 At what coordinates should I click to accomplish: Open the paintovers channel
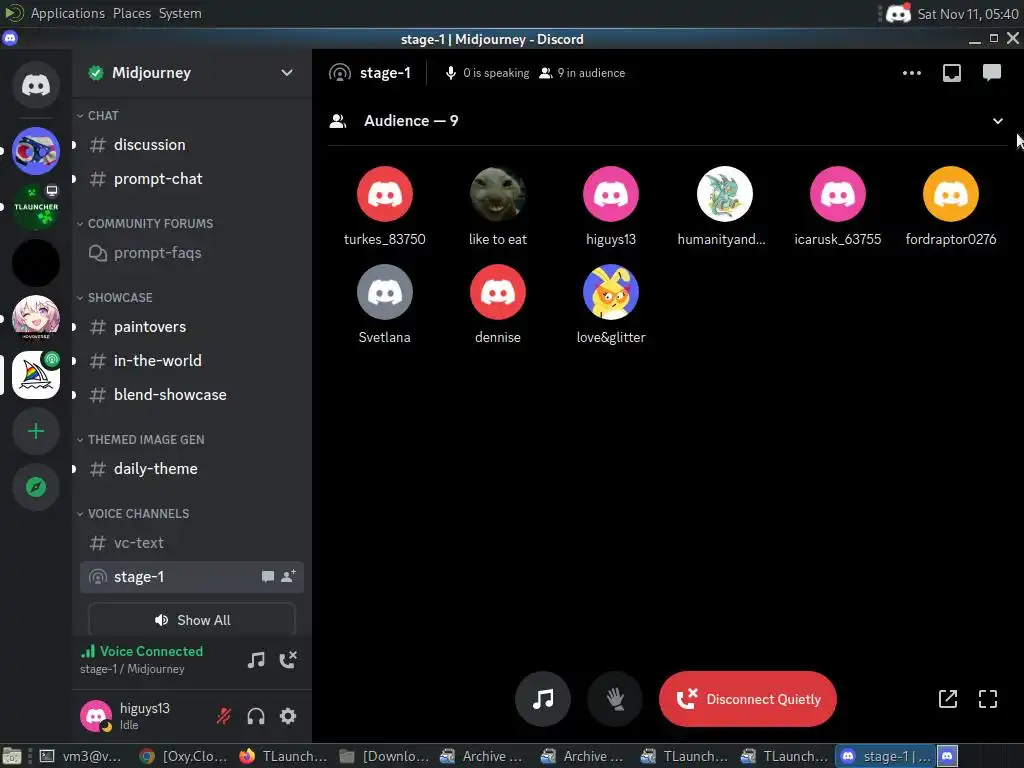pyautogui.click(x=191, y=327)
